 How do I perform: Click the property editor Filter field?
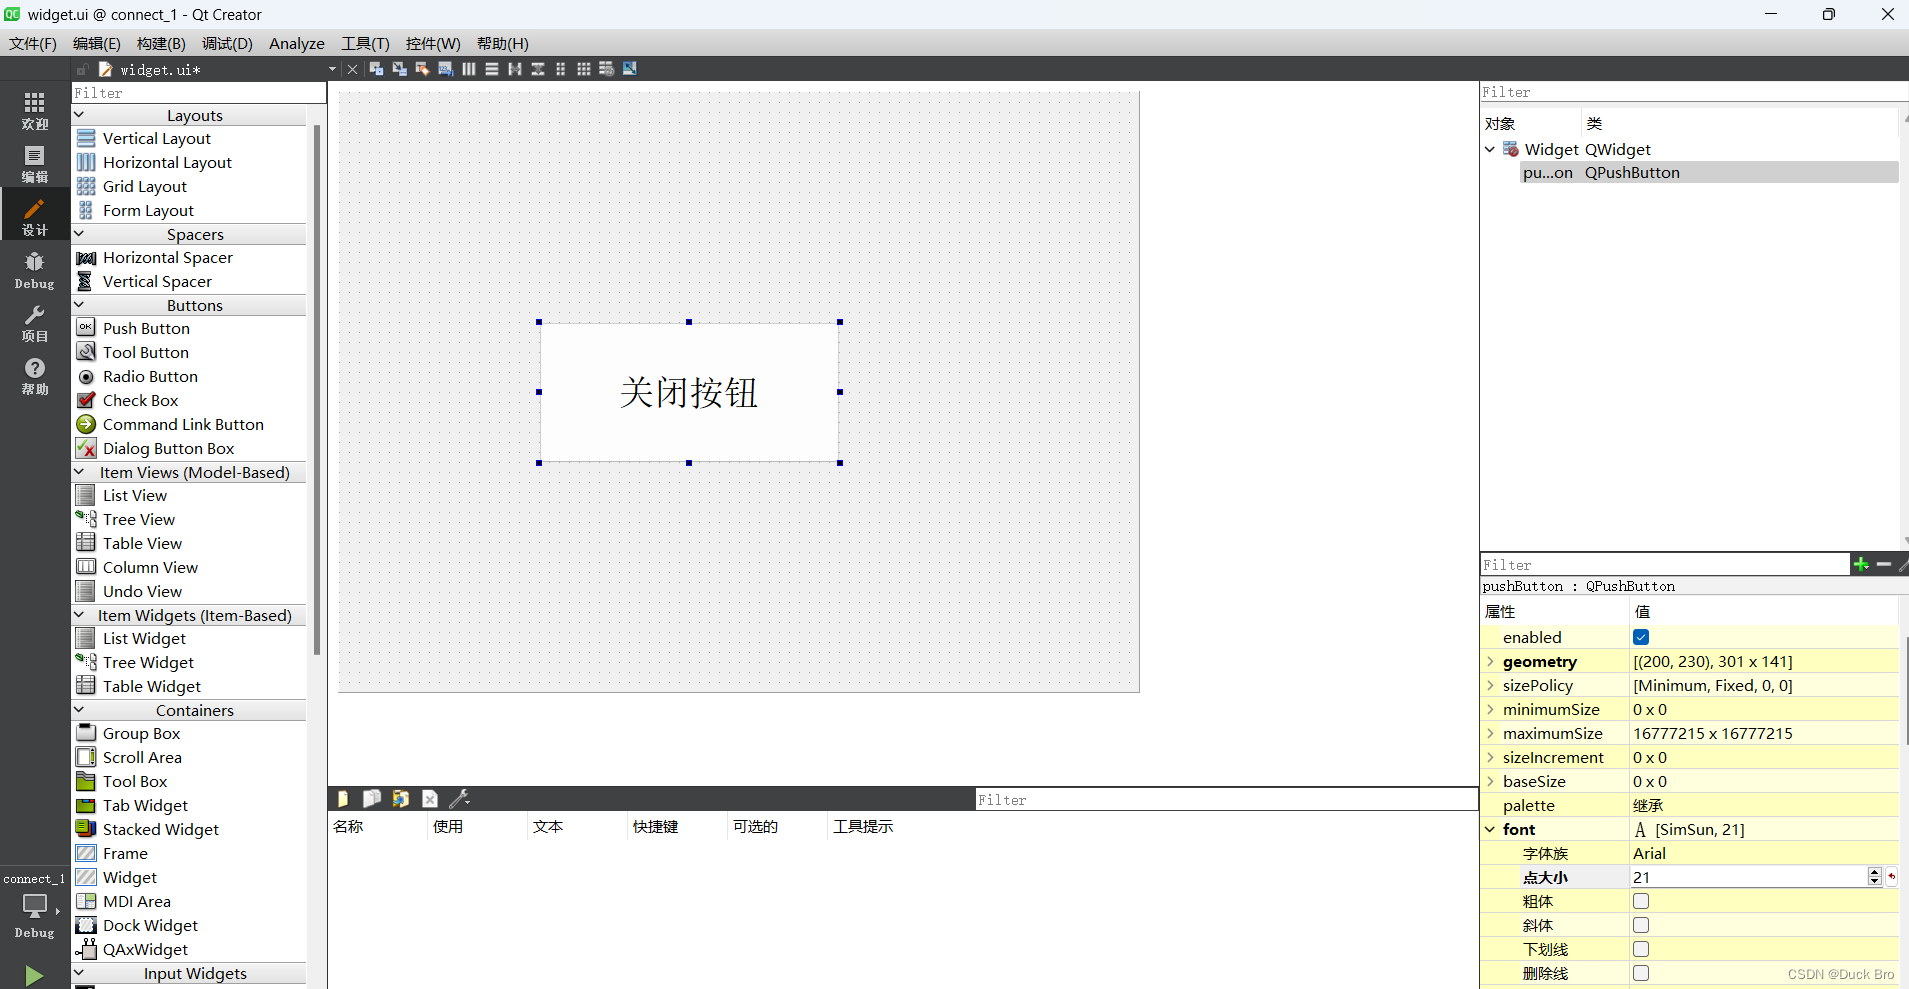pyautogui.click(x=1665, y=565)
